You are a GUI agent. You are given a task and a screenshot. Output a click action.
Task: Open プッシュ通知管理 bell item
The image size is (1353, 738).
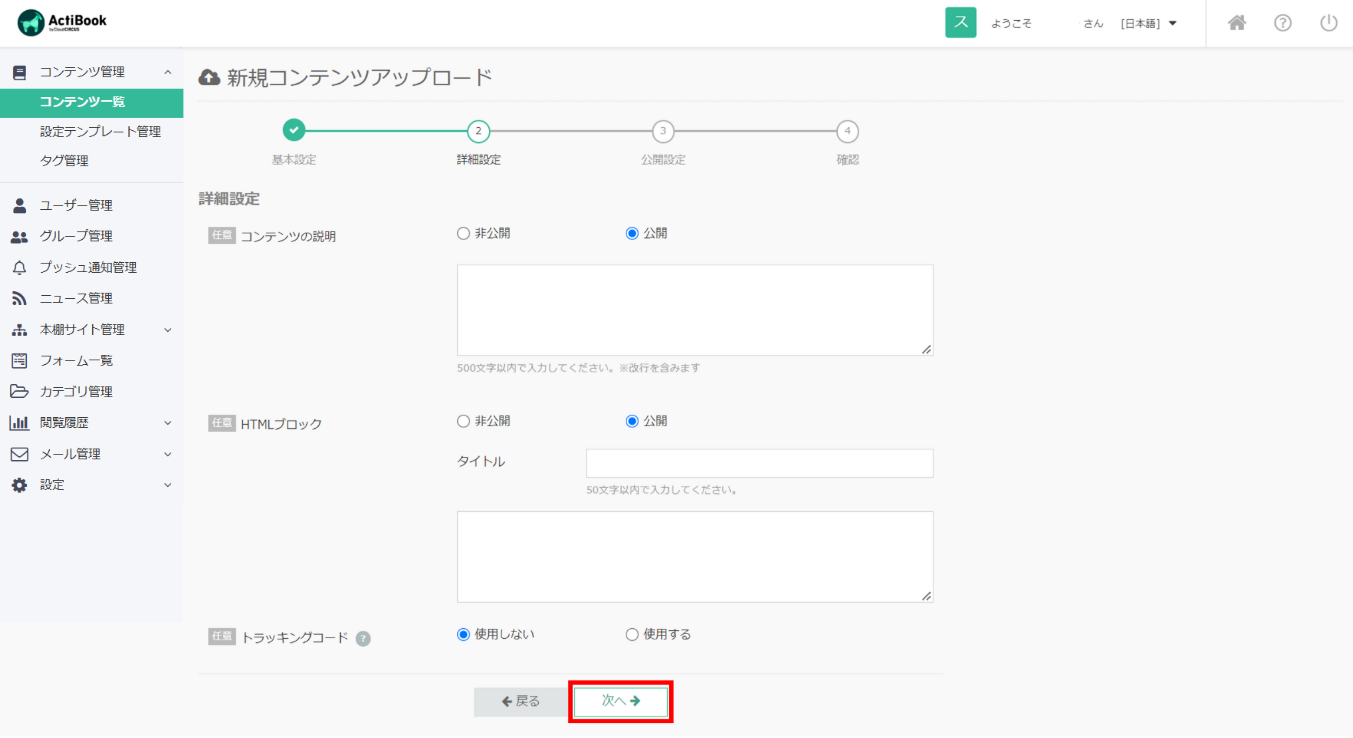(88, 267)
